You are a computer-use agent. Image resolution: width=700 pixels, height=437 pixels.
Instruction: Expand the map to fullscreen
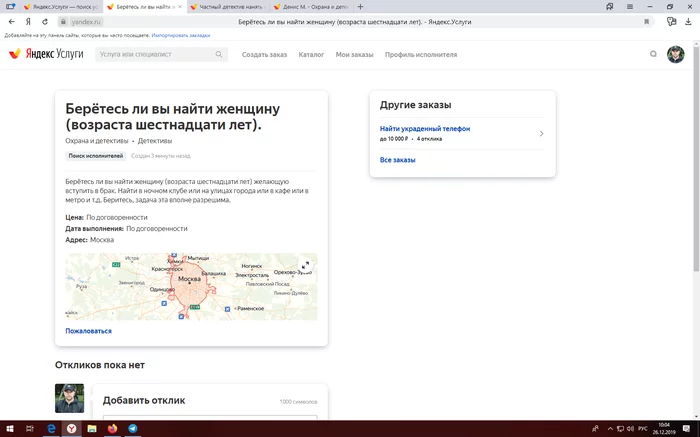305,265
